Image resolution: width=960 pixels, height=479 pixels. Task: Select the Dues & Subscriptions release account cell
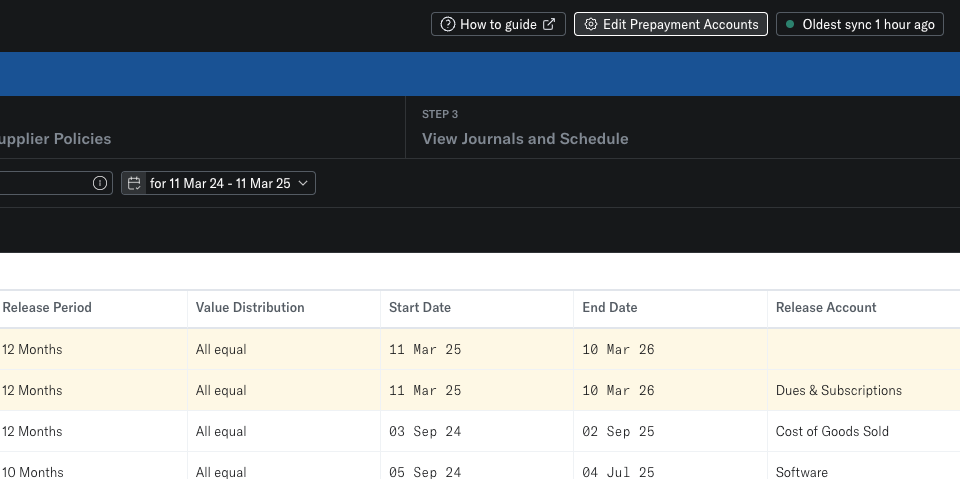pyautogui.click(x=839, y=390)
